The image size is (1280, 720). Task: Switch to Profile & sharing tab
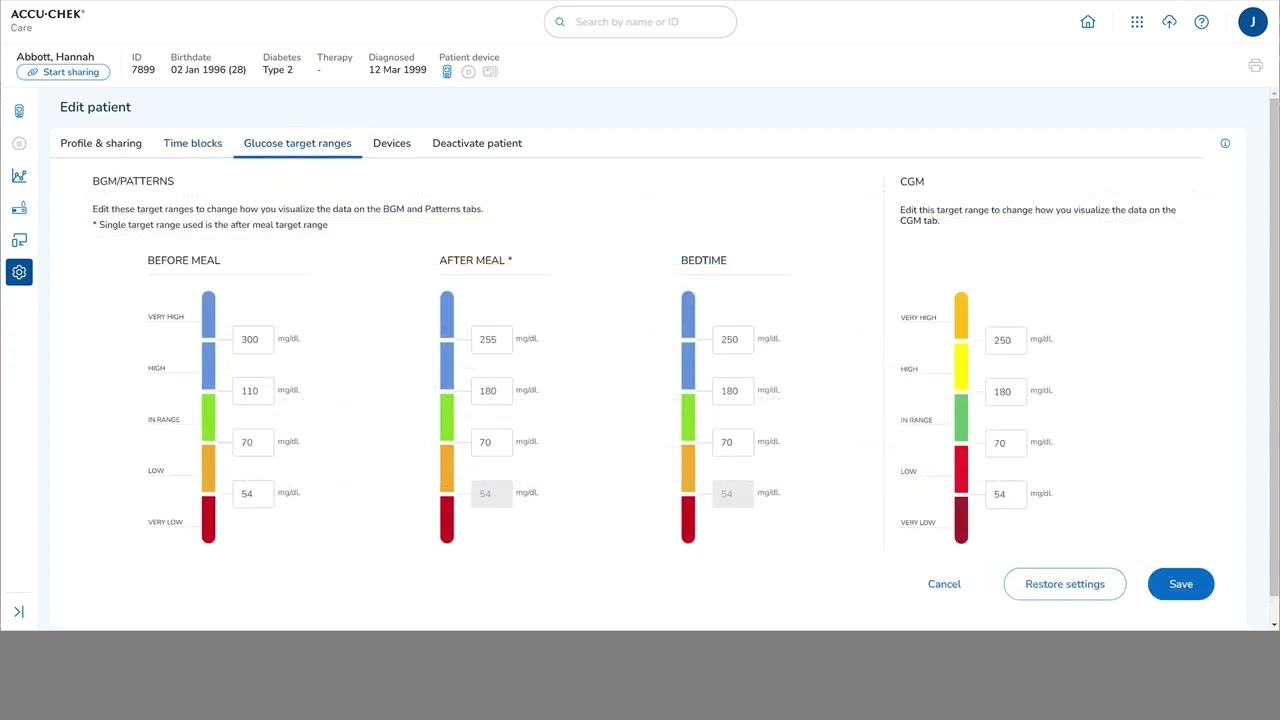pos(101,143)
